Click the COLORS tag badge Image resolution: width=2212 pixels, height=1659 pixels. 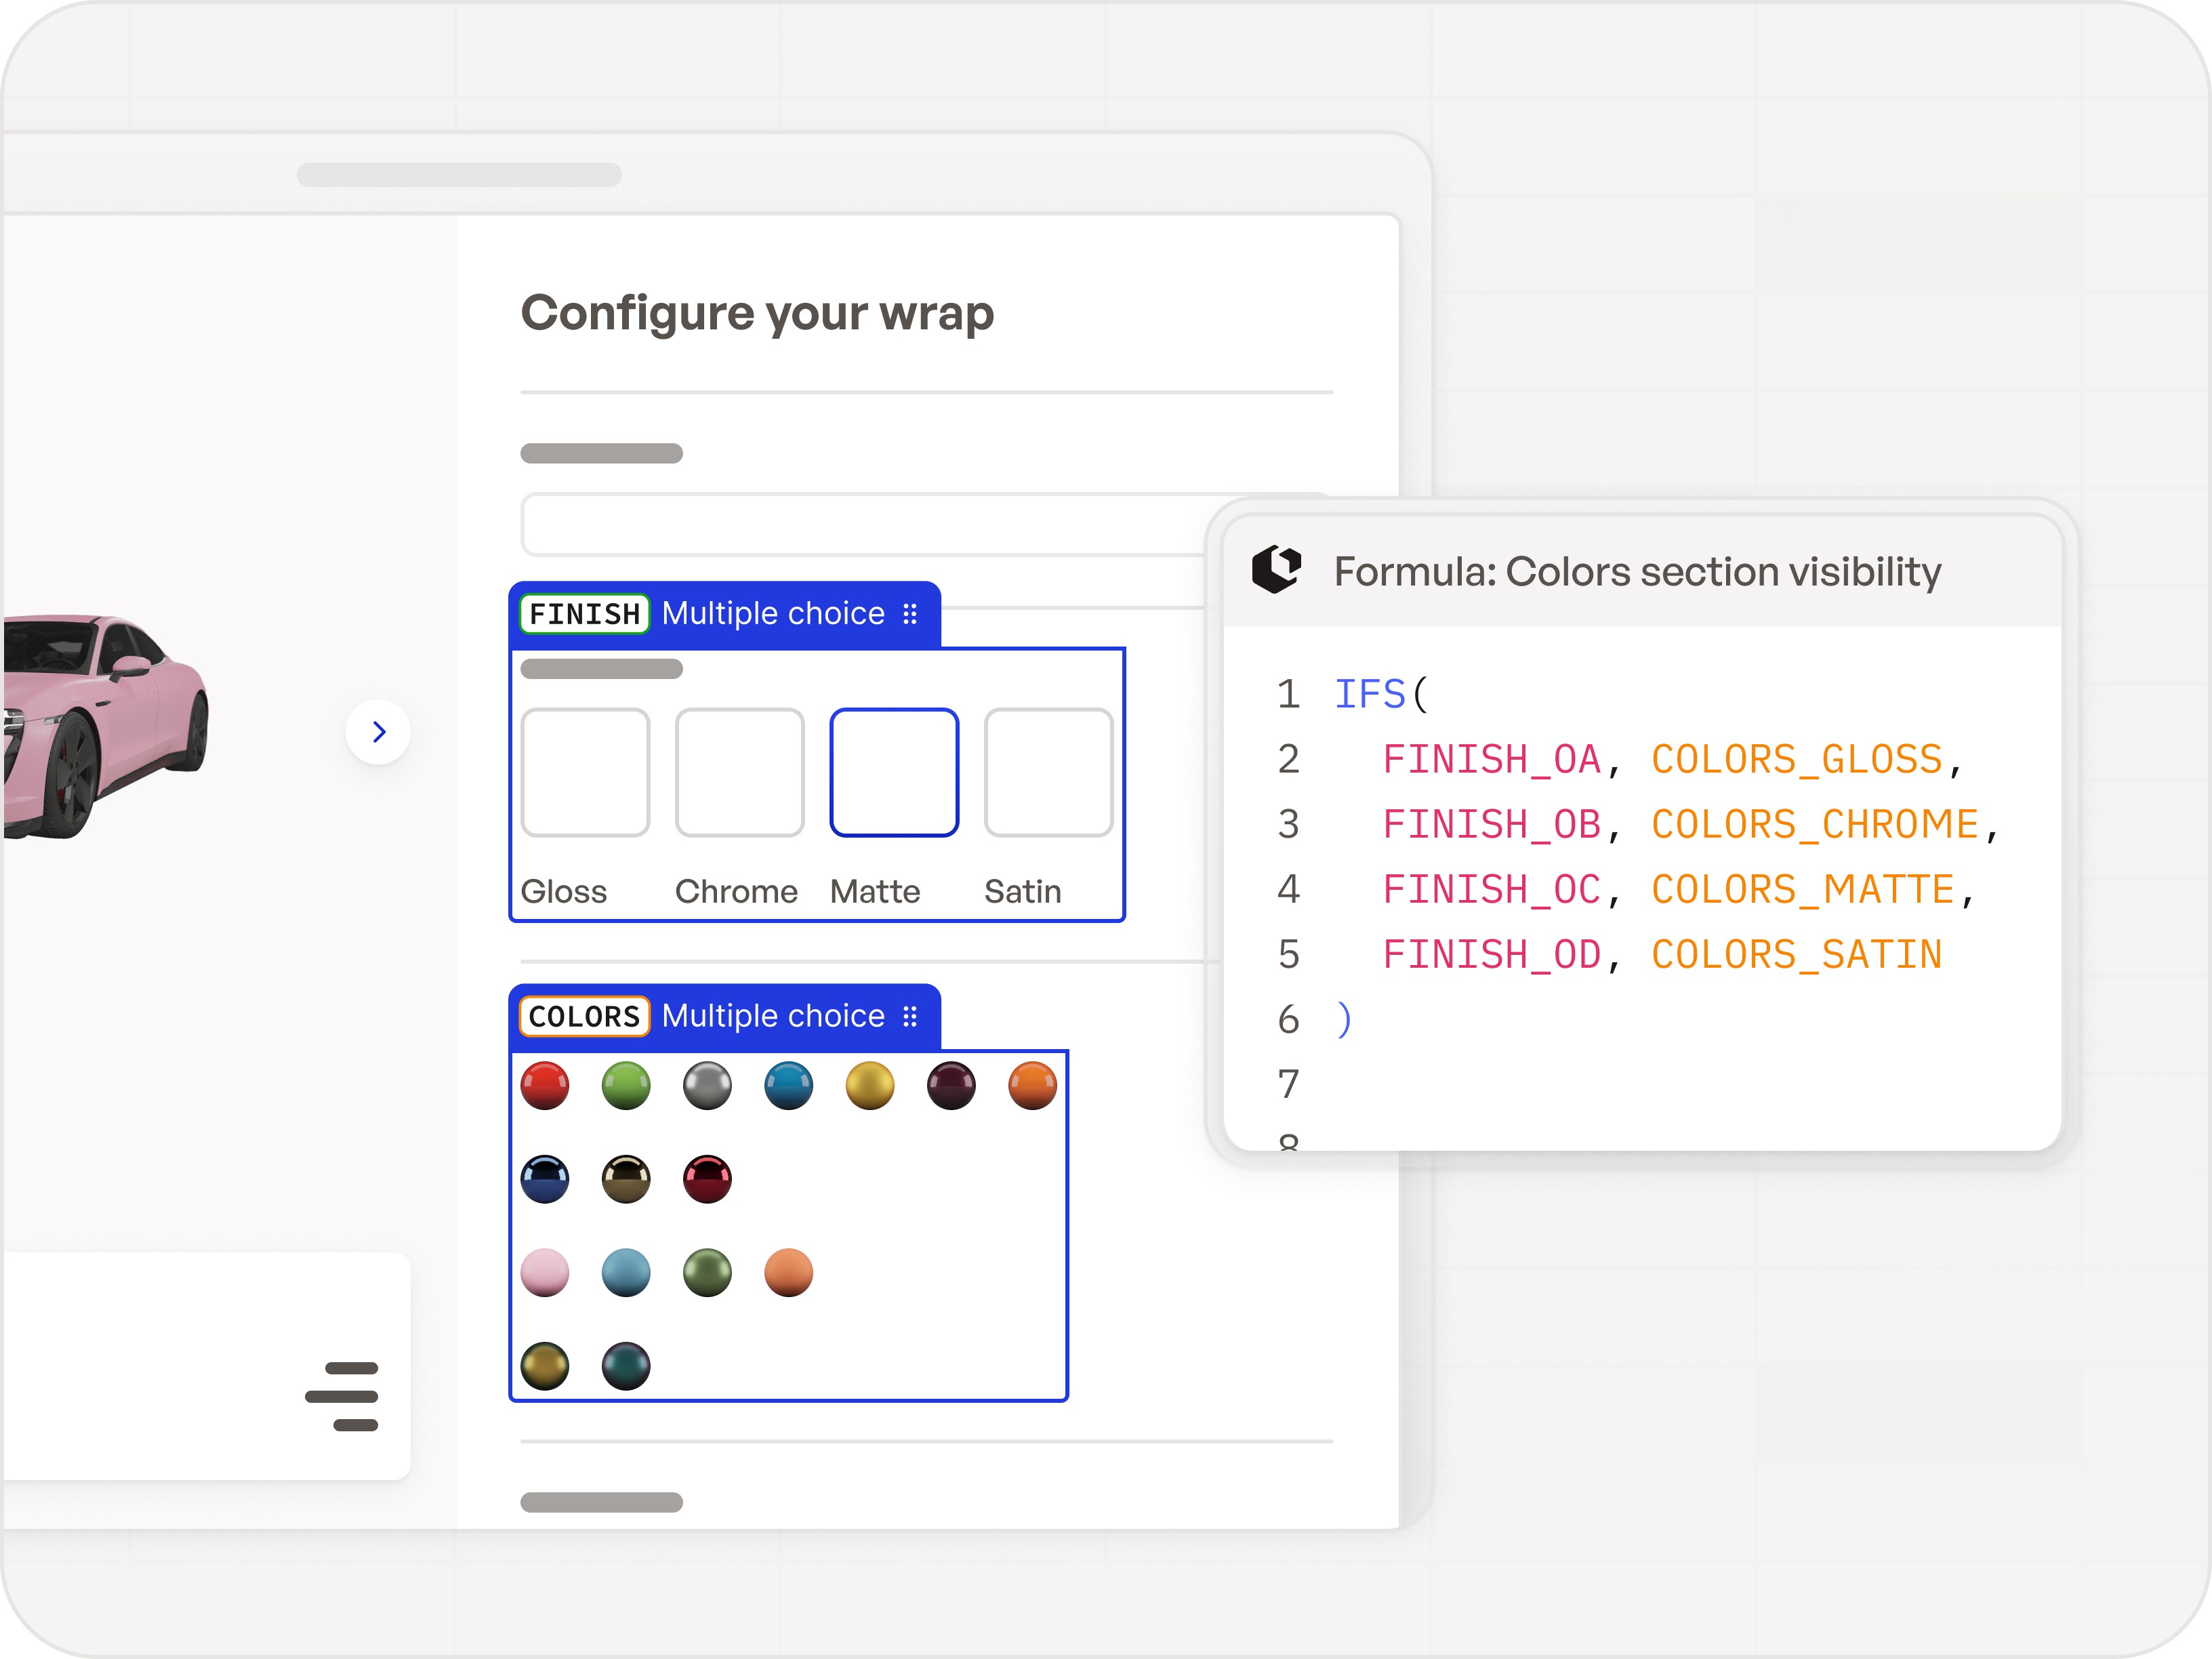(583, 1016)
